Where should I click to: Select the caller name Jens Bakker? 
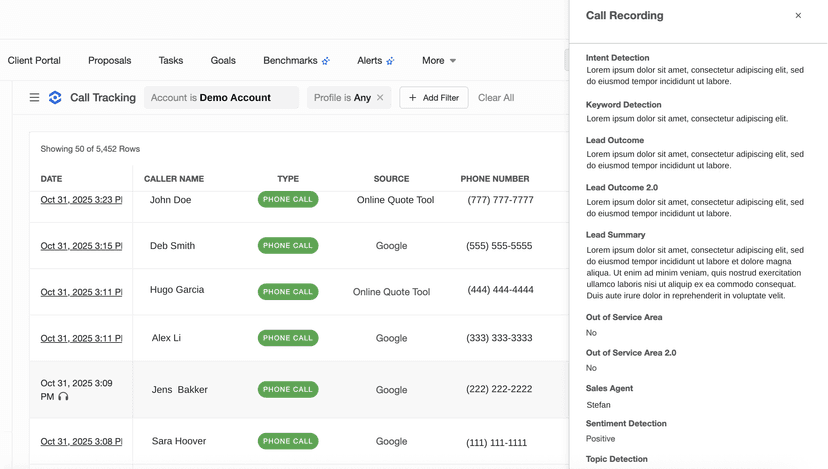coord(180,390)
